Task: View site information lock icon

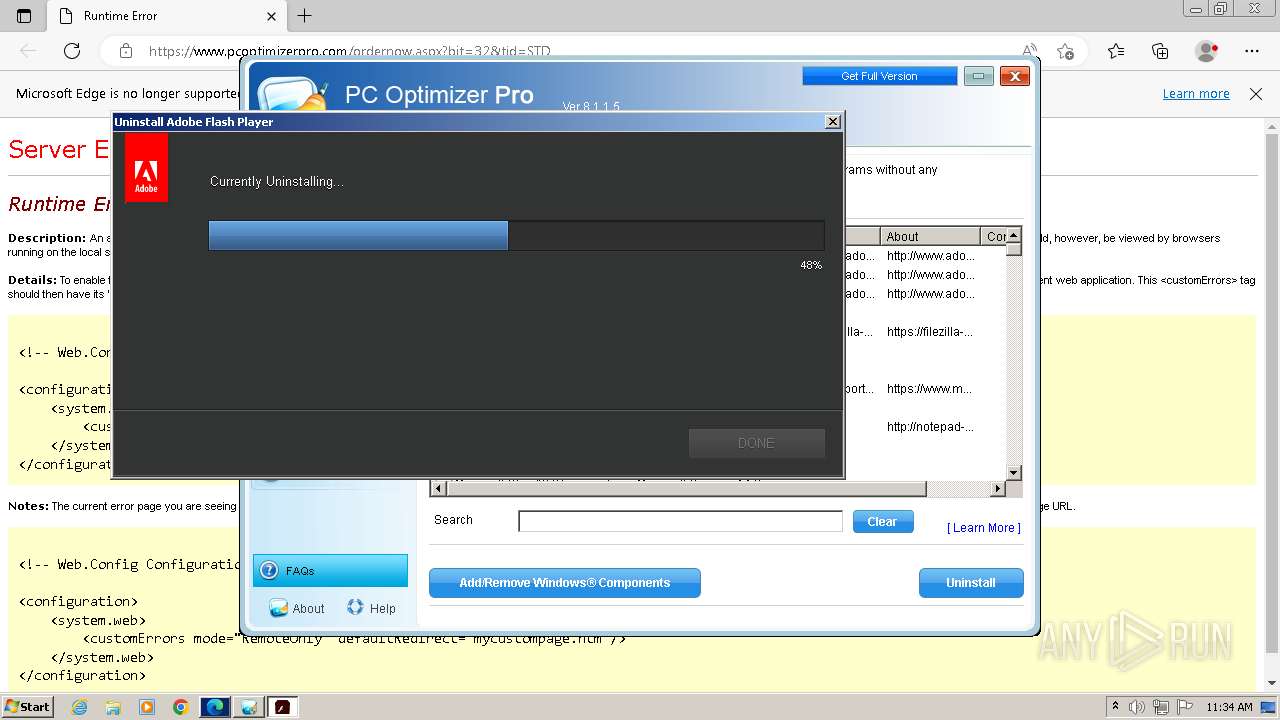Action: click(125, 51)
